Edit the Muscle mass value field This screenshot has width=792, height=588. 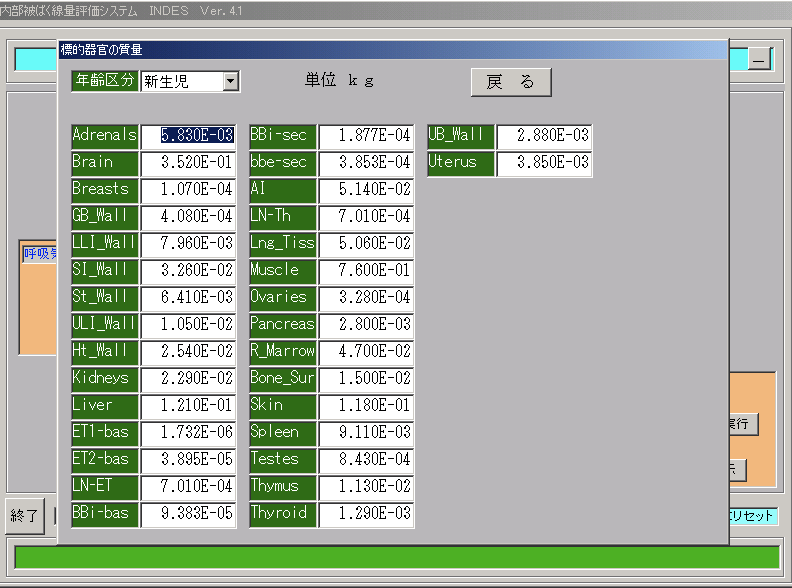click(x=366, y=270)
